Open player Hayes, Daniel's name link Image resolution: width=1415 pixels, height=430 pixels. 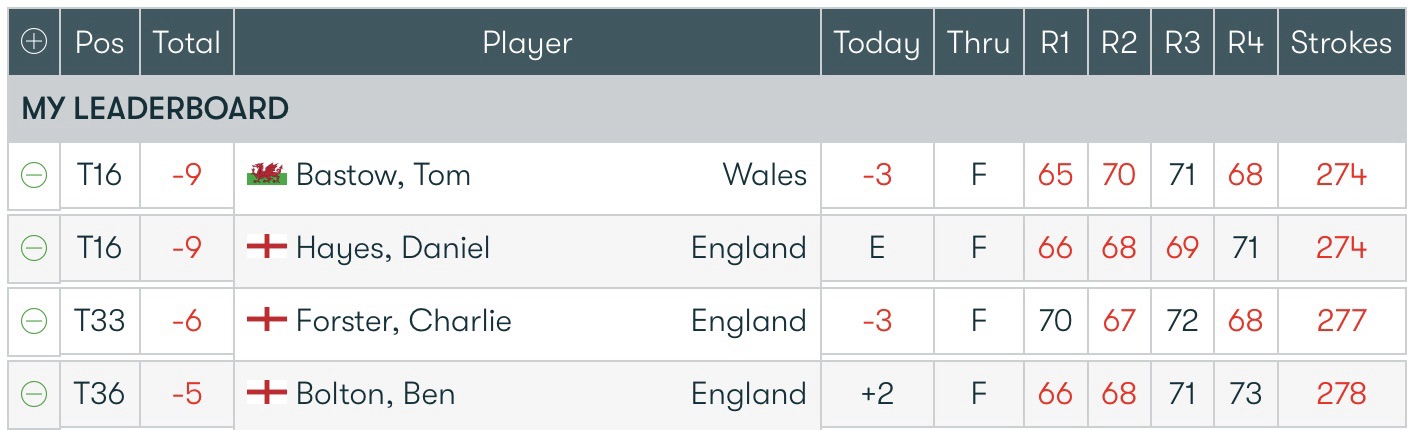tap(393, 247)
